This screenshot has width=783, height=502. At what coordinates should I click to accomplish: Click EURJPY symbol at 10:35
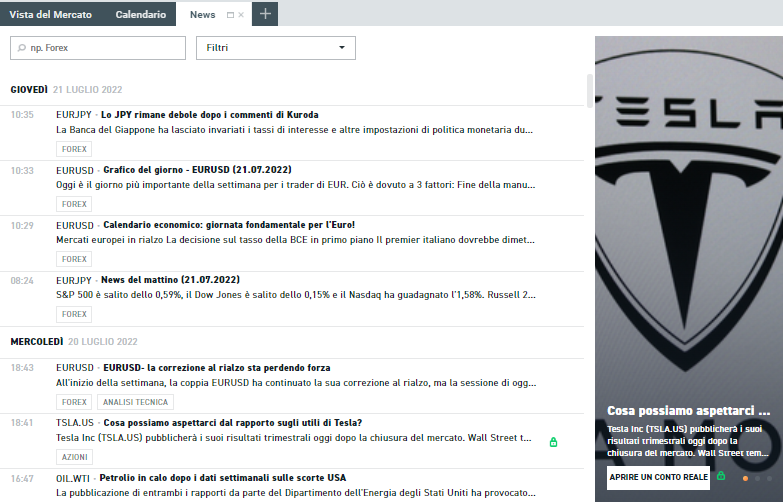tap(74, 115)
